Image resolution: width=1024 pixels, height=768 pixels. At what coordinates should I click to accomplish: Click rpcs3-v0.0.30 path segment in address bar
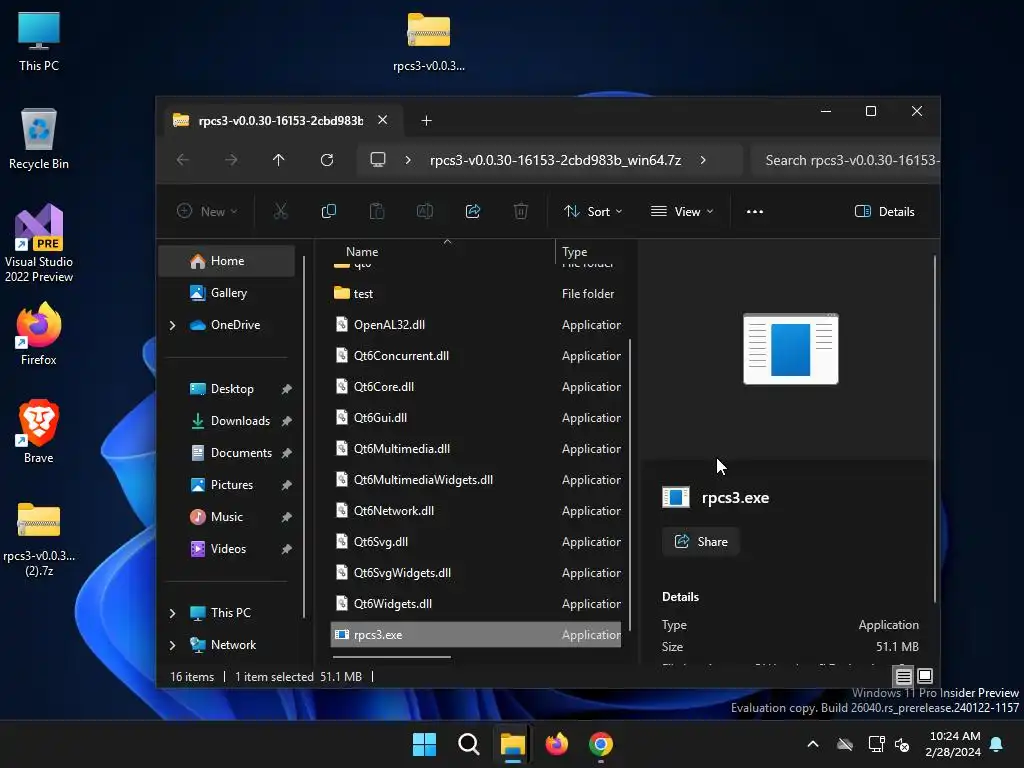556,160
